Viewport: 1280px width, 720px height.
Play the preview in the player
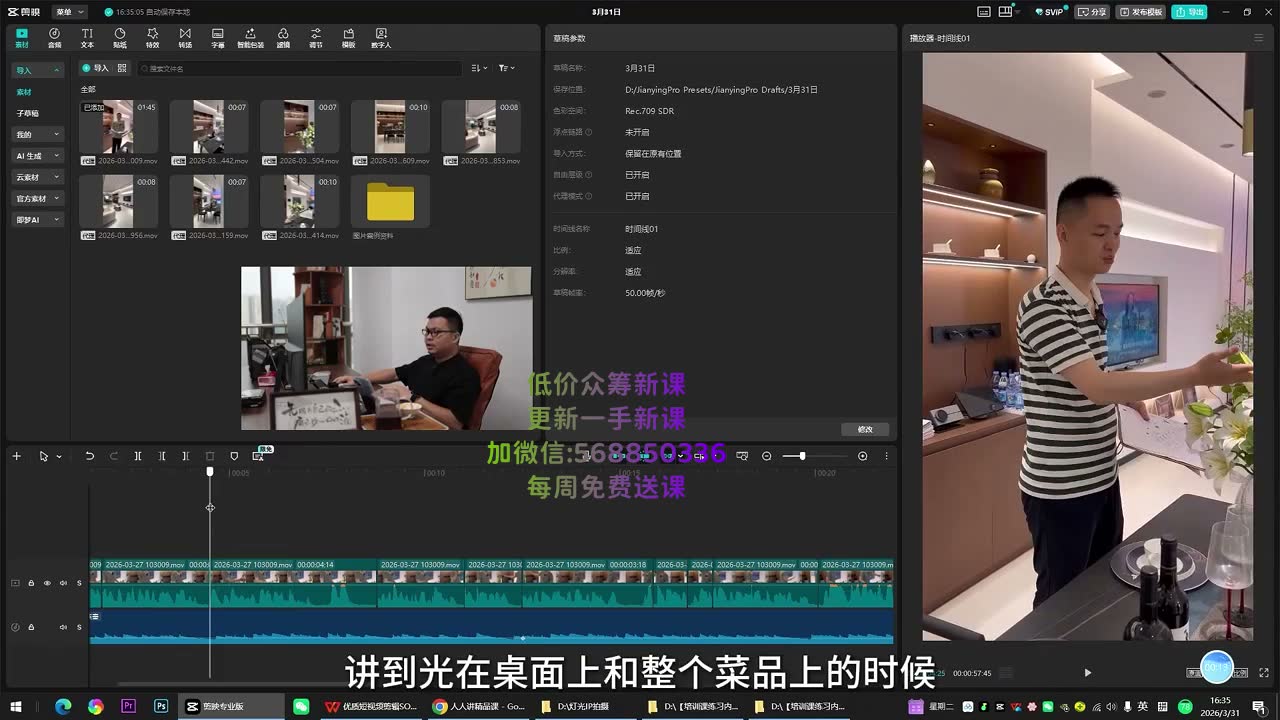click(1088, 673)
